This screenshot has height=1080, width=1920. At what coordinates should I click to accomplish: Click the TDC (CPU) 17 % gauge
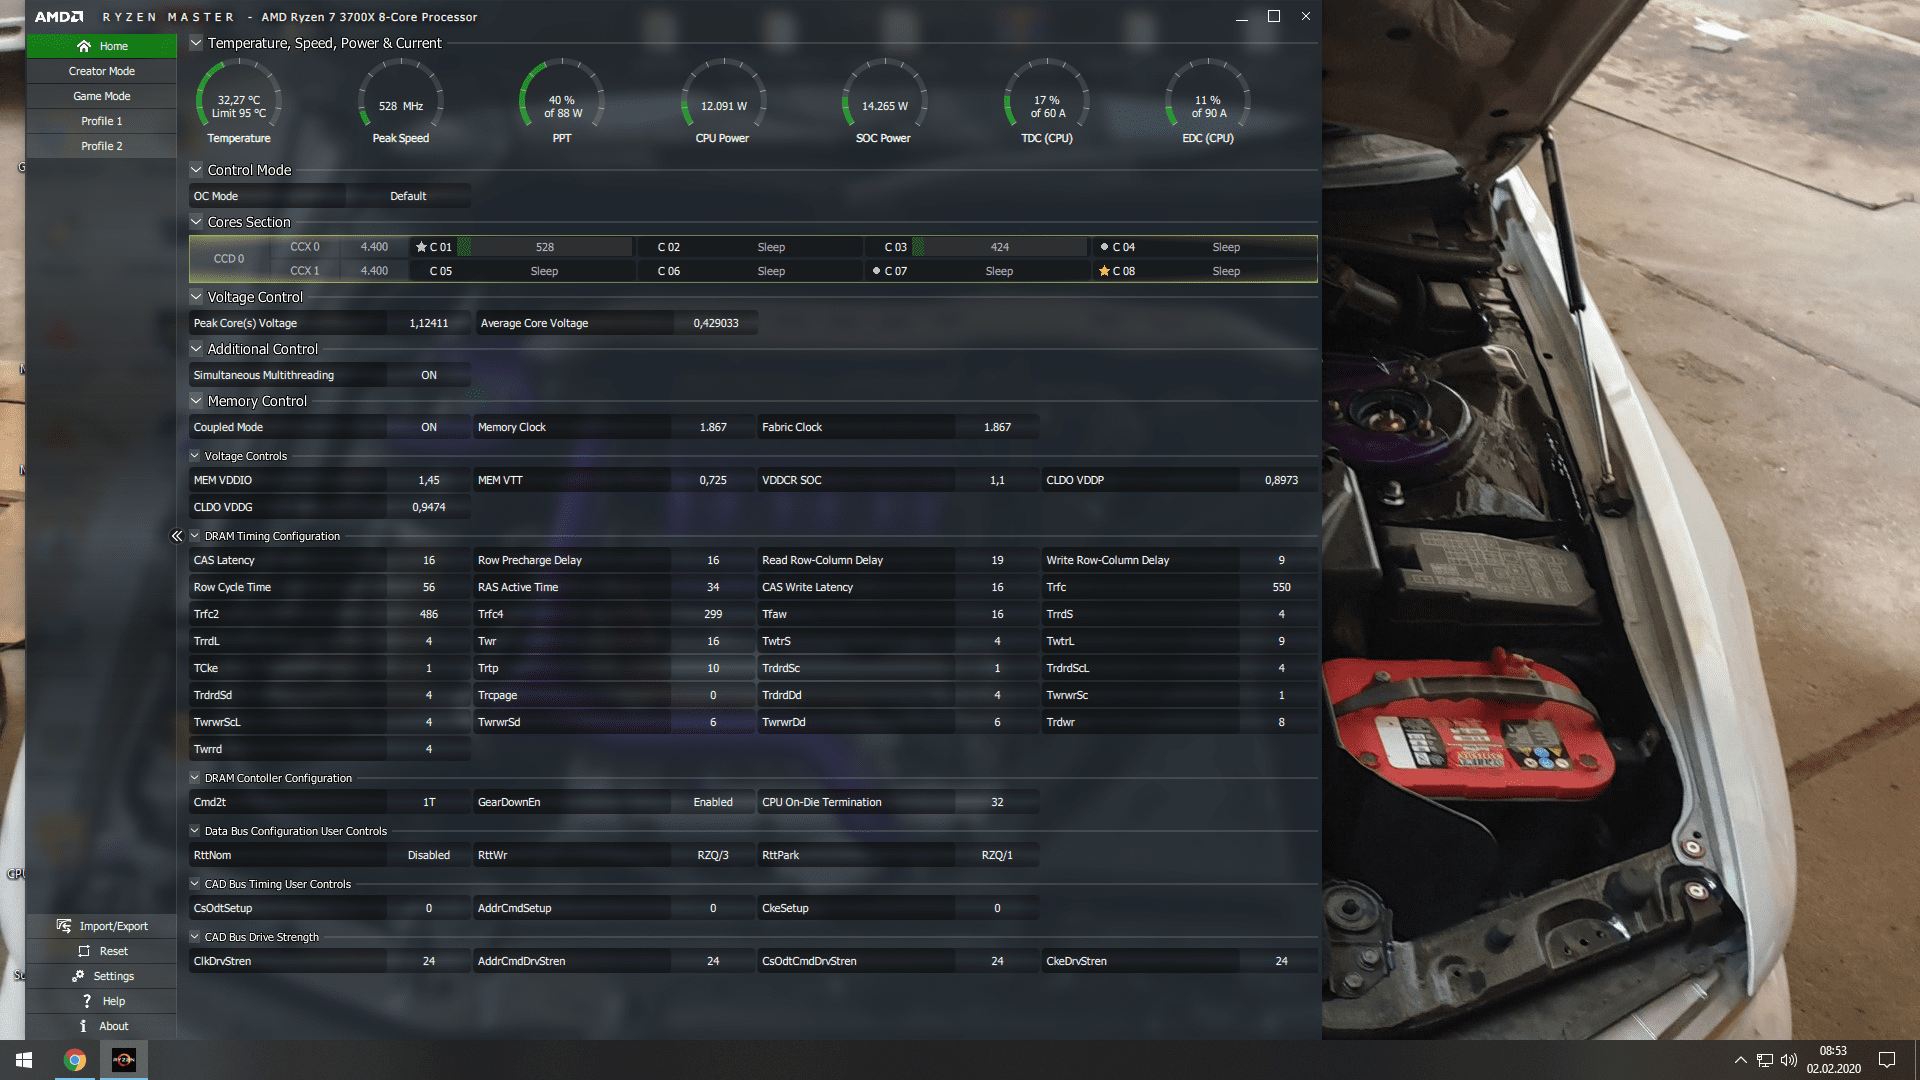[x=1047, y=101]
